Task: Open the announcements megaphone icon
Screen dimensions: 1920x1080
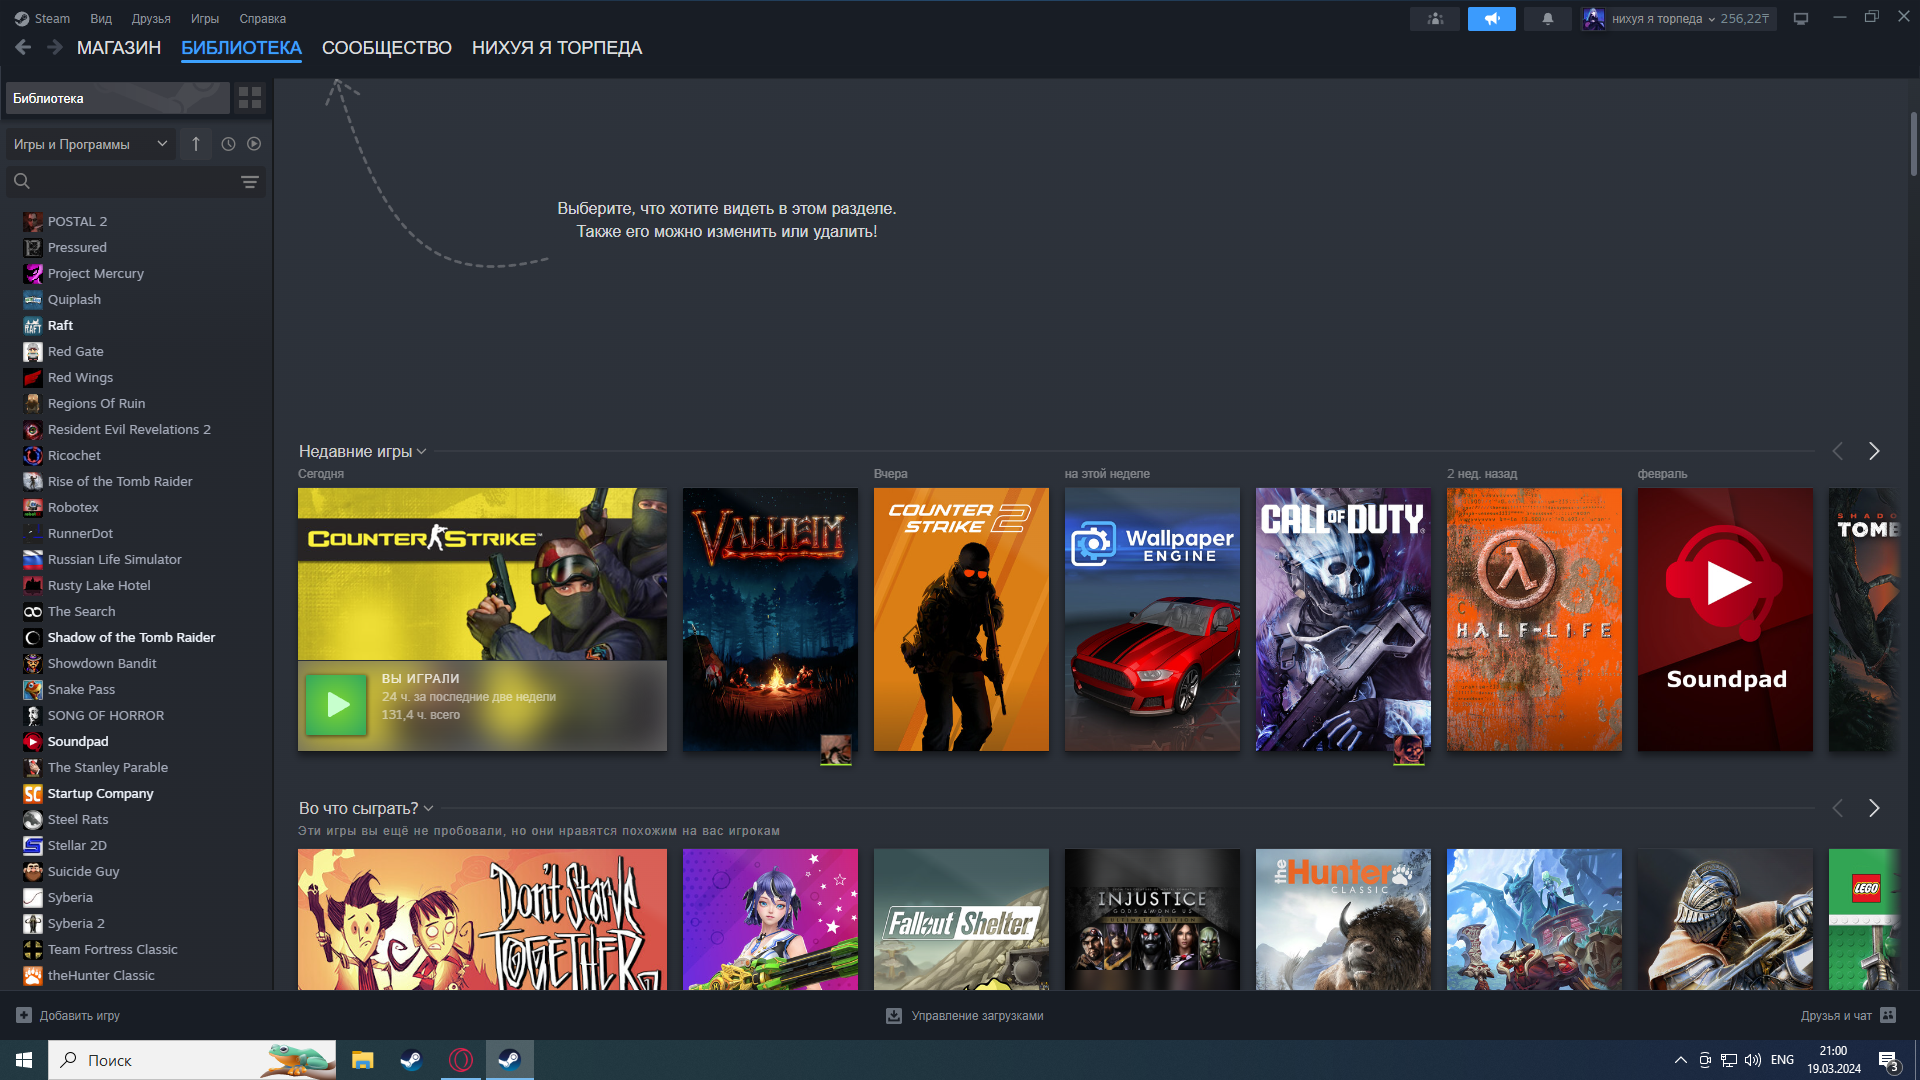Action: [x=1491, y=19]
